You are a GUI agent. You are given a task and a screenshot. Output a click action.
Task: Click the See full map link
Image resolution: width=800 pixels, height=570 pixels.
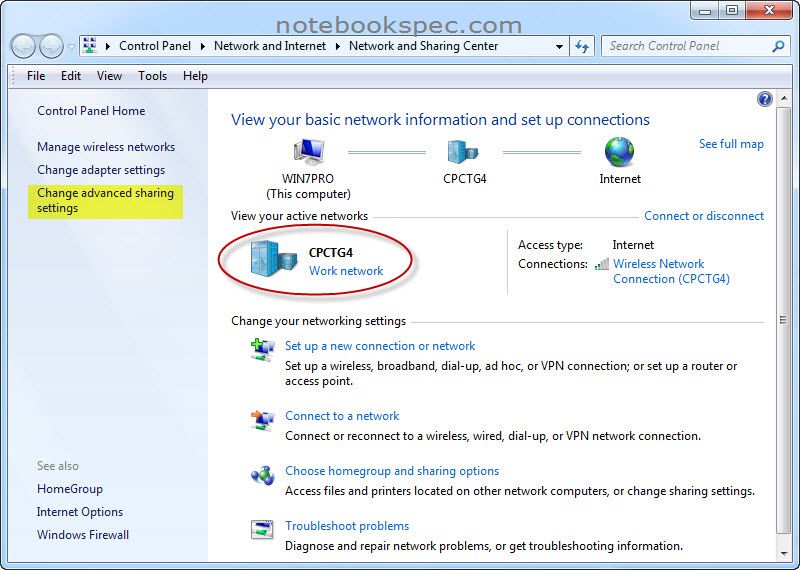click(x=731, y=144)
